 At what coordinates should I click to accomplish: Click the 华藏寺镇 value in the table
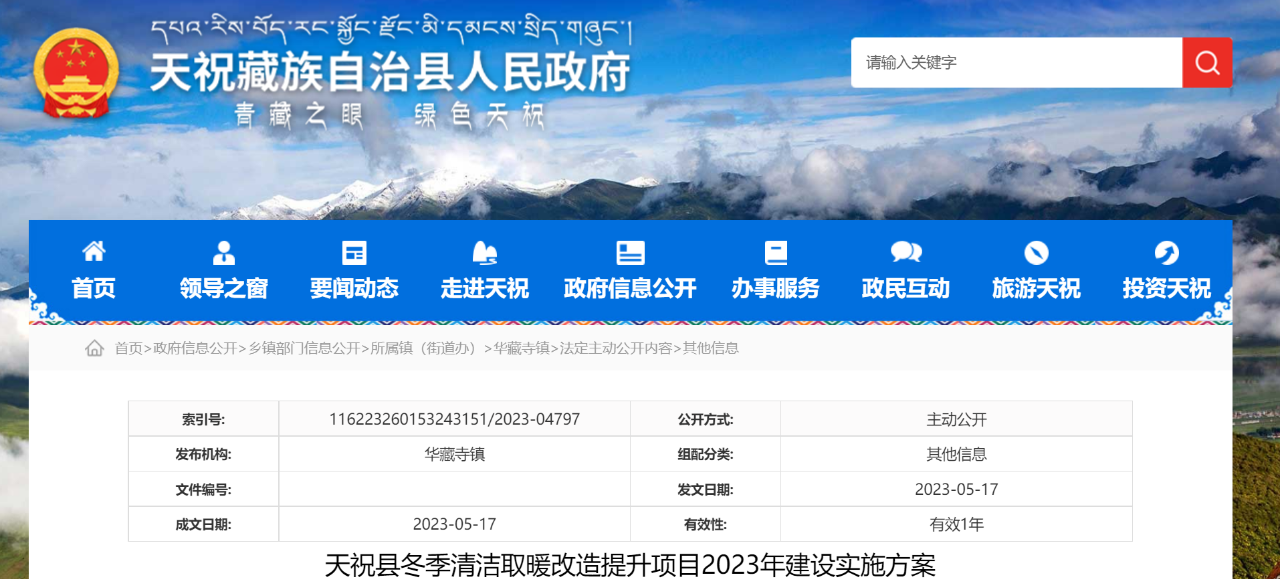[455, 454]
